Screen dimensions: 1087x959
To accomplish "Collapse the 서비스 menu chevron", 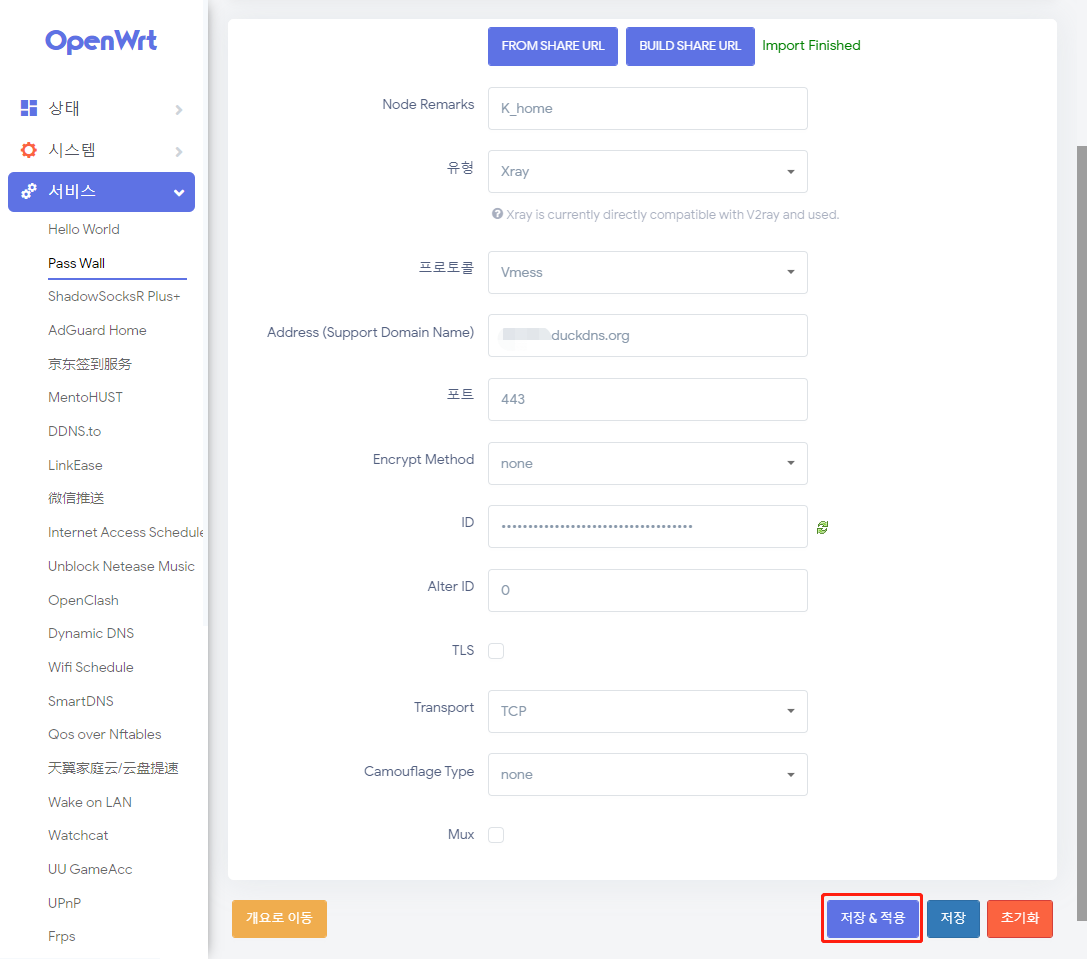I will [x=179, y=193].
